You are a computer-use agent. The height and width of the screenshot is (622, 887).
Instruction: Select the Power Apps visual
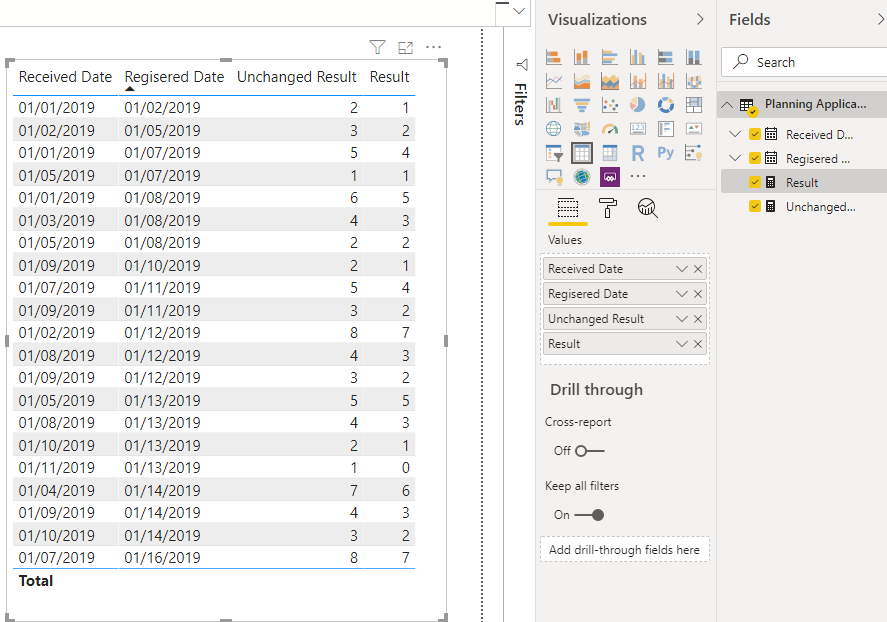coord(610,177)
